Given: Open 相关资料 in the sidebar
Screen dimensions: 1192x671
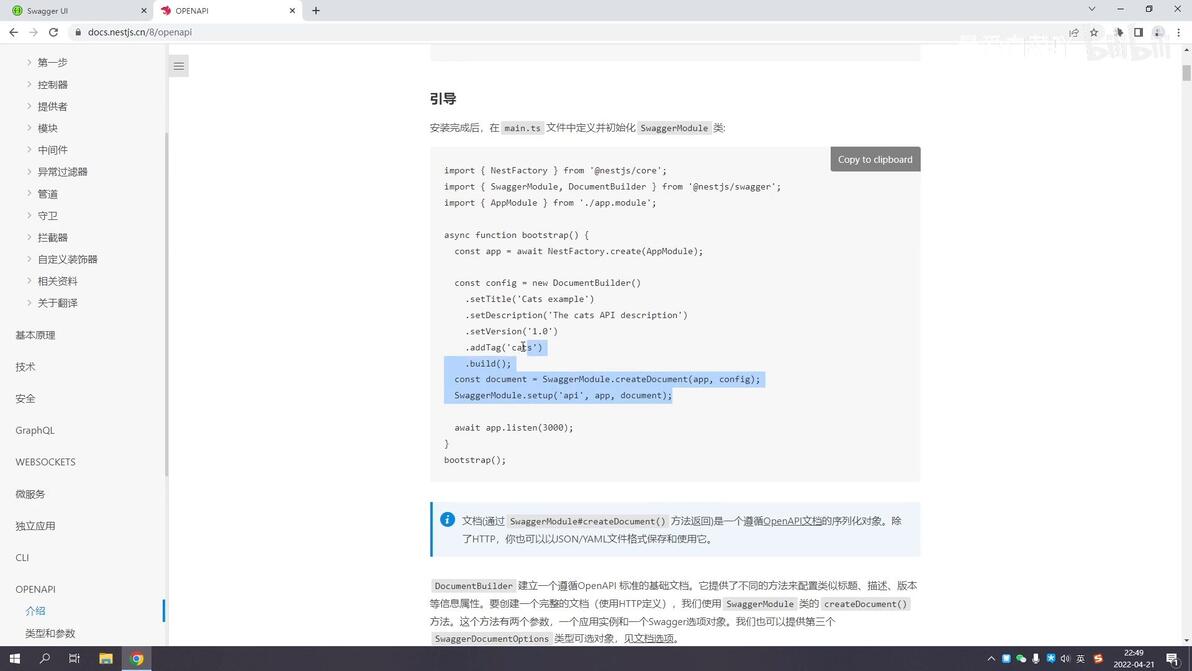Looking at the screenshot, I should (57, 281).
